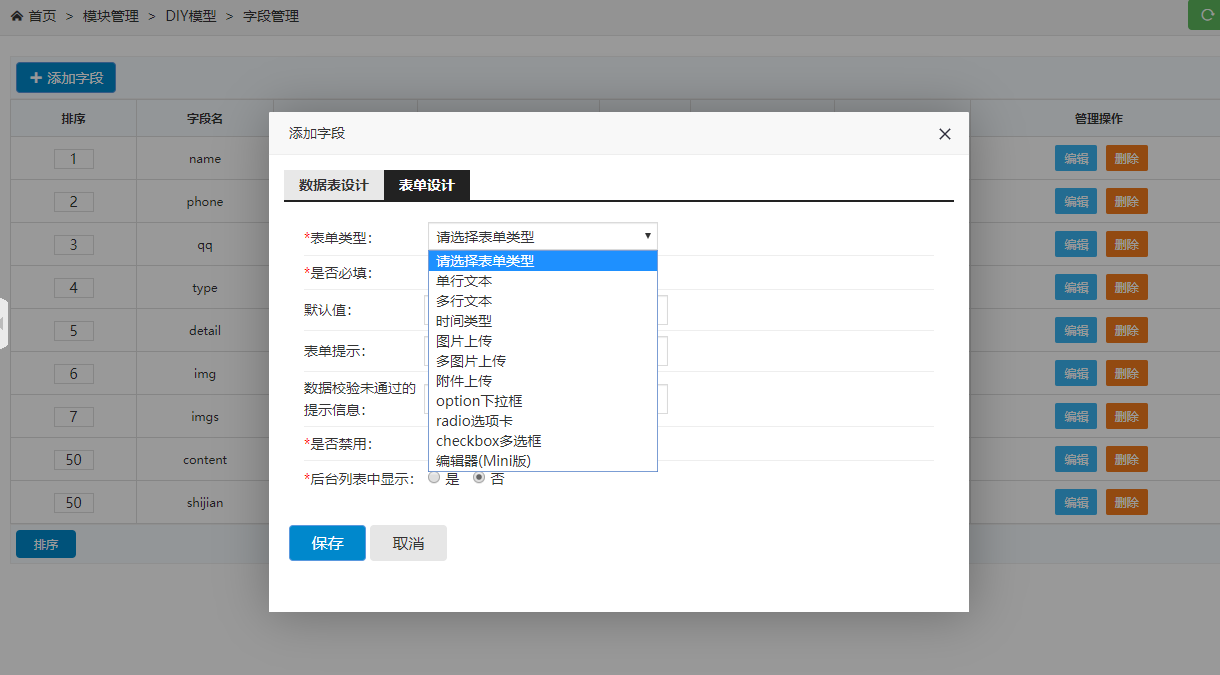Select 是 radio for 后台列表中显示
The image size is (1220, 675).
pyautogui.click(x=434, y=478)
